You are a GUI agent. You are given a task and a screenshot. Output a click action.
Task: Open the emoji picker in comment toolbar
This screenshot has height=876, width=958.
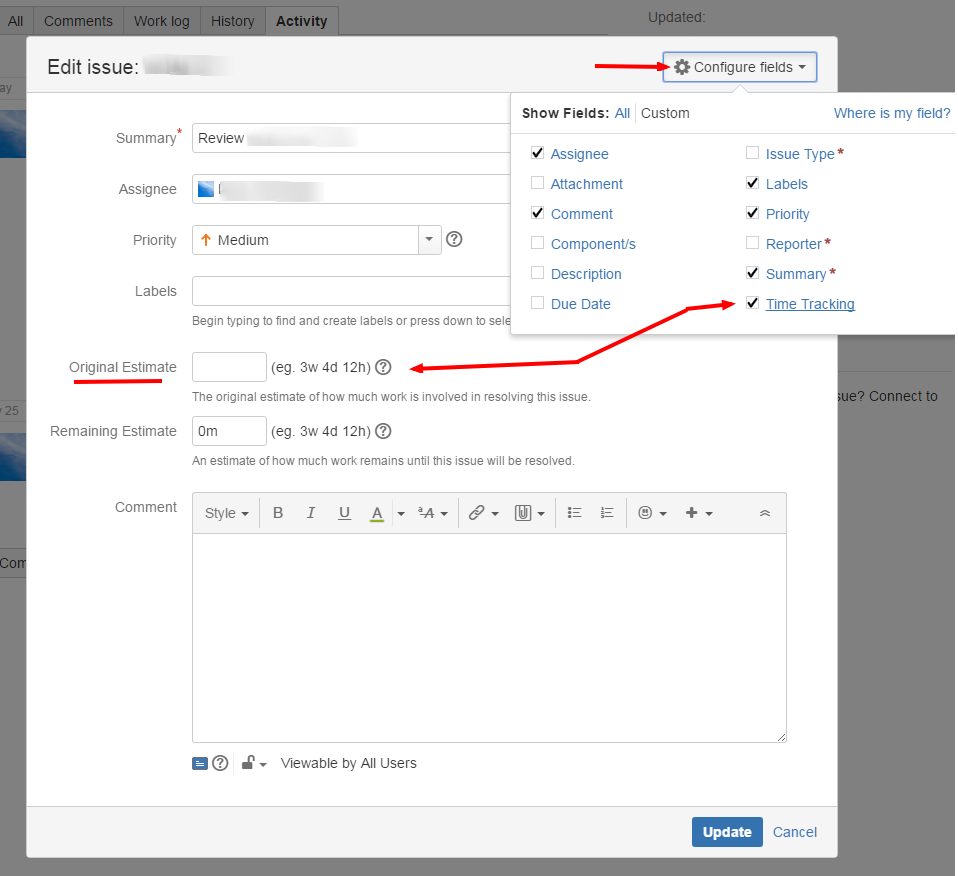click(647, 512)
